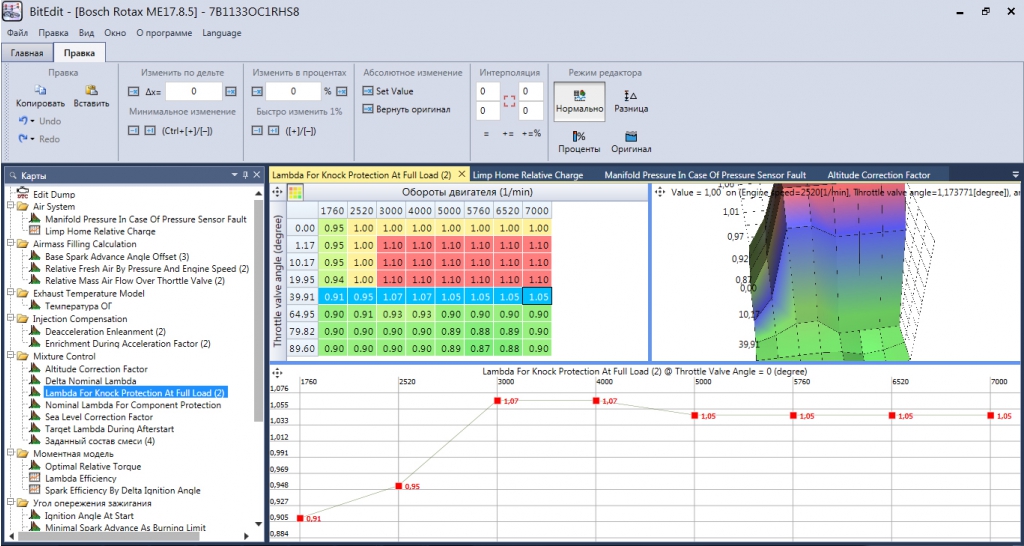
Task: Click the minimal change minus icon (Ctrl+[-])
Action: (134, 131)
